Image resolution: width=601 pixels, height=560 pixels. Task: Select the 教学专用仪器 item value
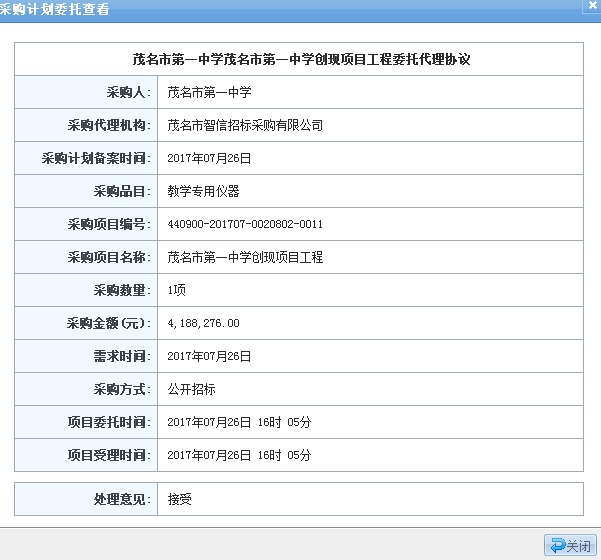coord(203,191)
